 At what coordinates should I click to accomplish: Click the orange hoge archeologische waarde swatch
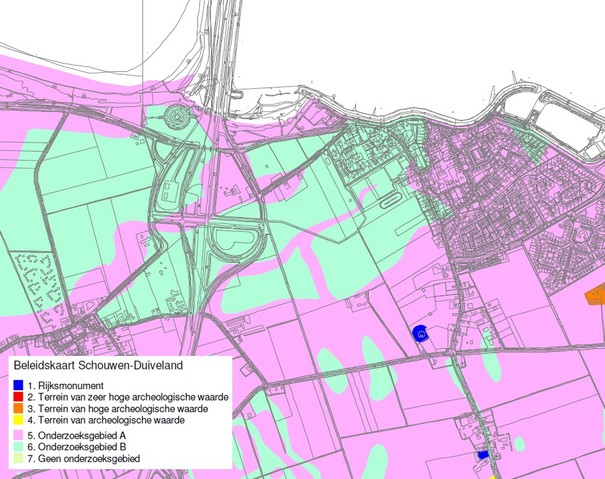(x=18, y=408)
